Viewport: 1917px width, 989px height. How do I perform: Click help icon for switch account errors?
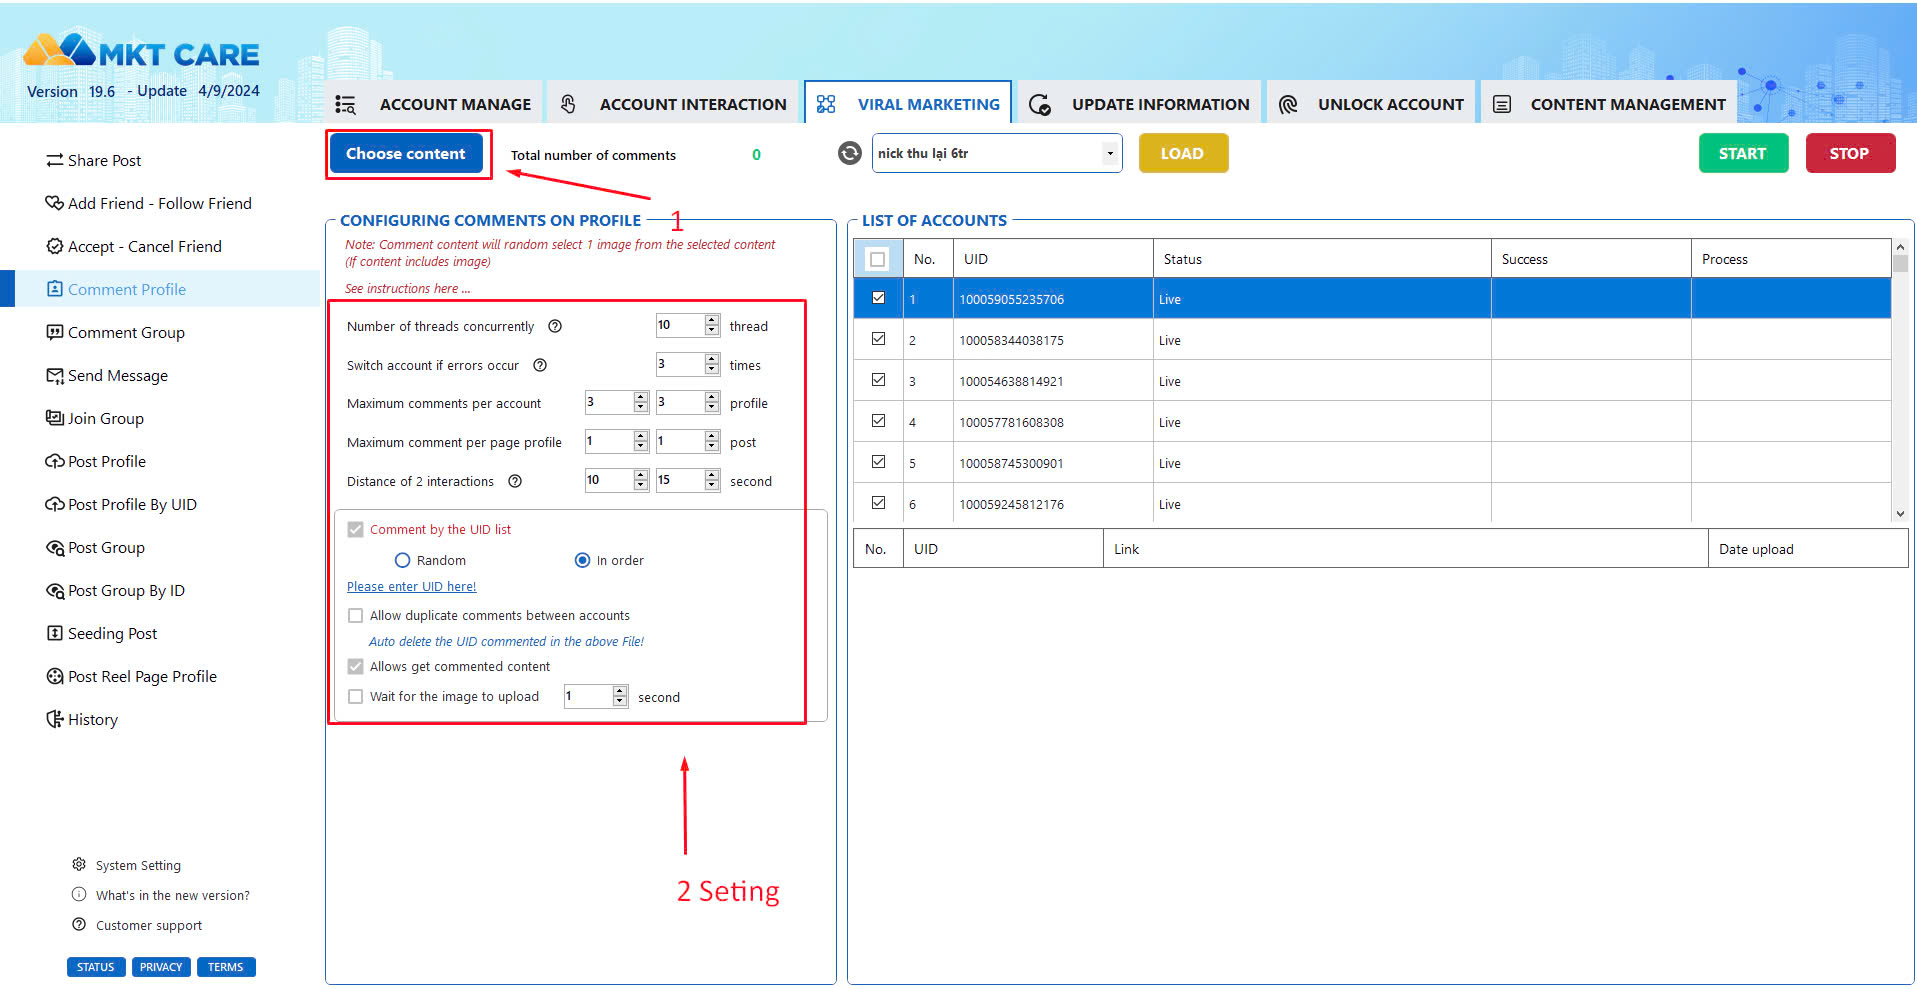pos(540,365)
